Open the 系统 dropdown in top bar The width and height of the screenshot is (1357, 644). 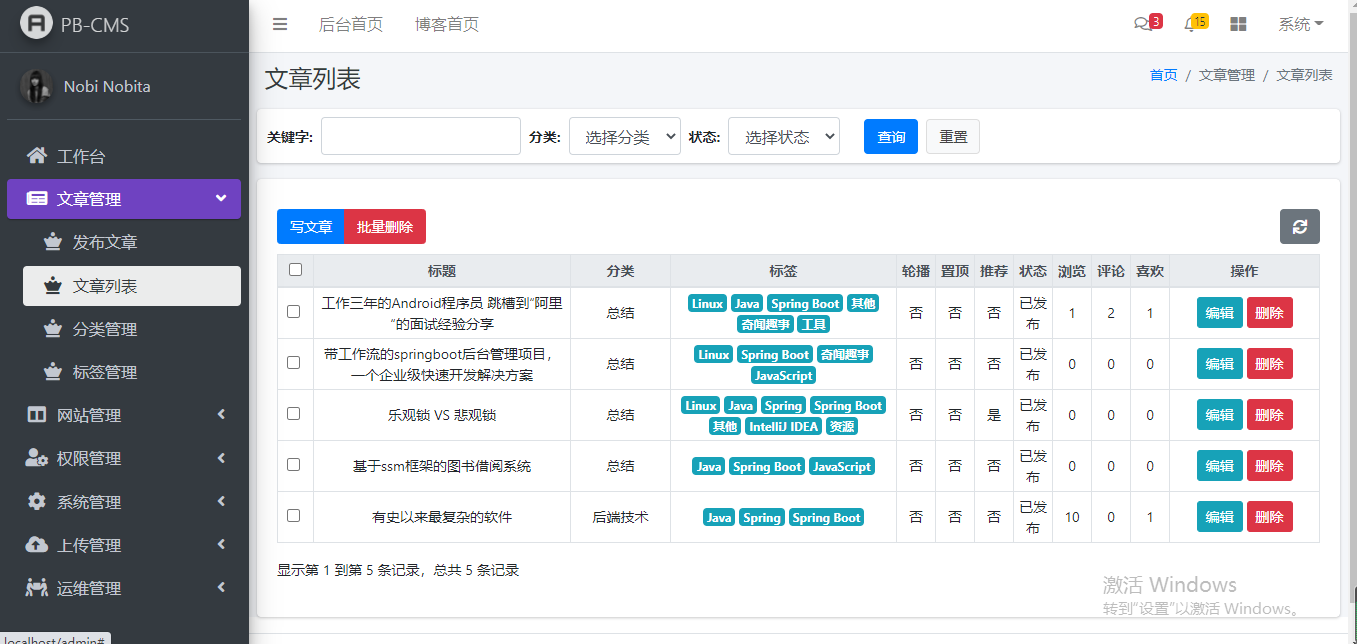tap(1301, 25)
